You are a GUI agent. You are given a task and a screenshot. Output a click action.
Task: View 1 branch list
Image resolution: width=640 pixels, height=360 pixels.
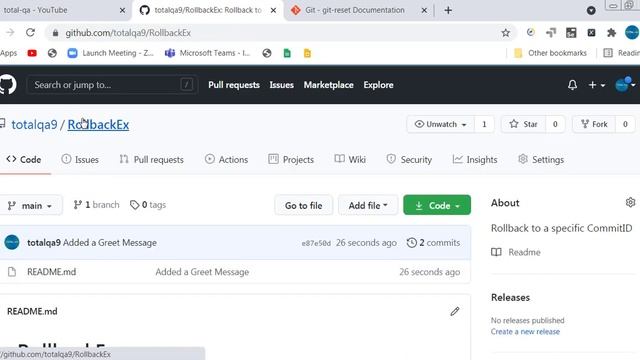(x=96, y=205)
